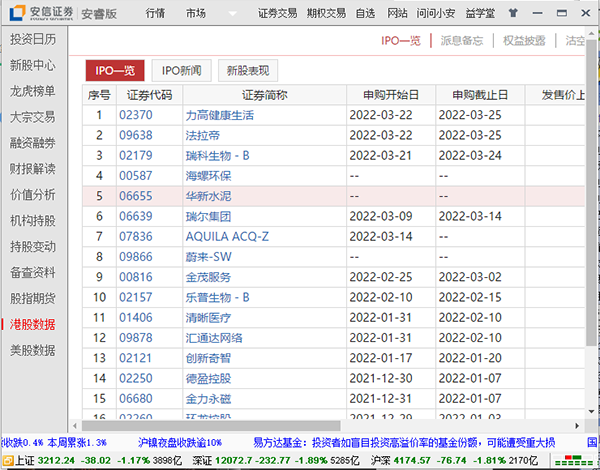This screenshot has height=470, width=600.
Task: Sort by 申购开始日 column header
Action: click(391, 95)
